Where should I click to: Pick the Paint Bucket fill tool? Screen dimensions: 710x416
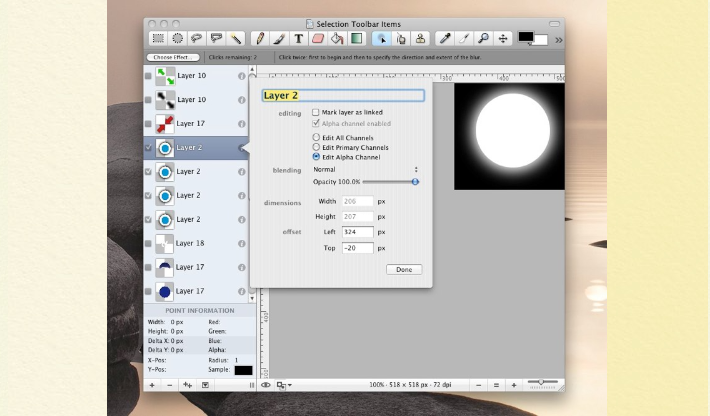coord(337,39)
